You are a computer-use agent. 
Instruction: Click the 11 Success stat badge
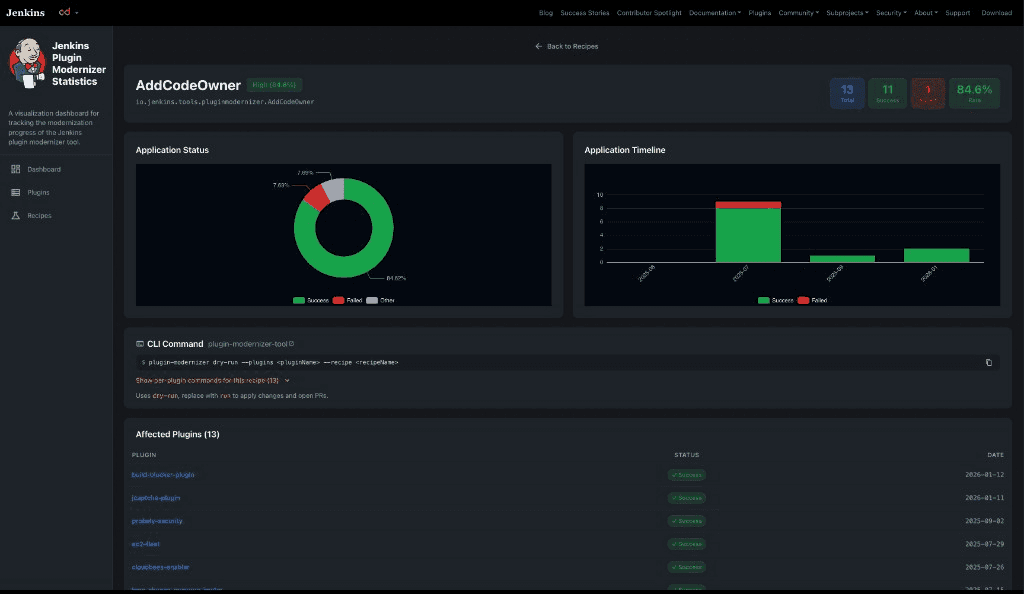coord(888,93)
